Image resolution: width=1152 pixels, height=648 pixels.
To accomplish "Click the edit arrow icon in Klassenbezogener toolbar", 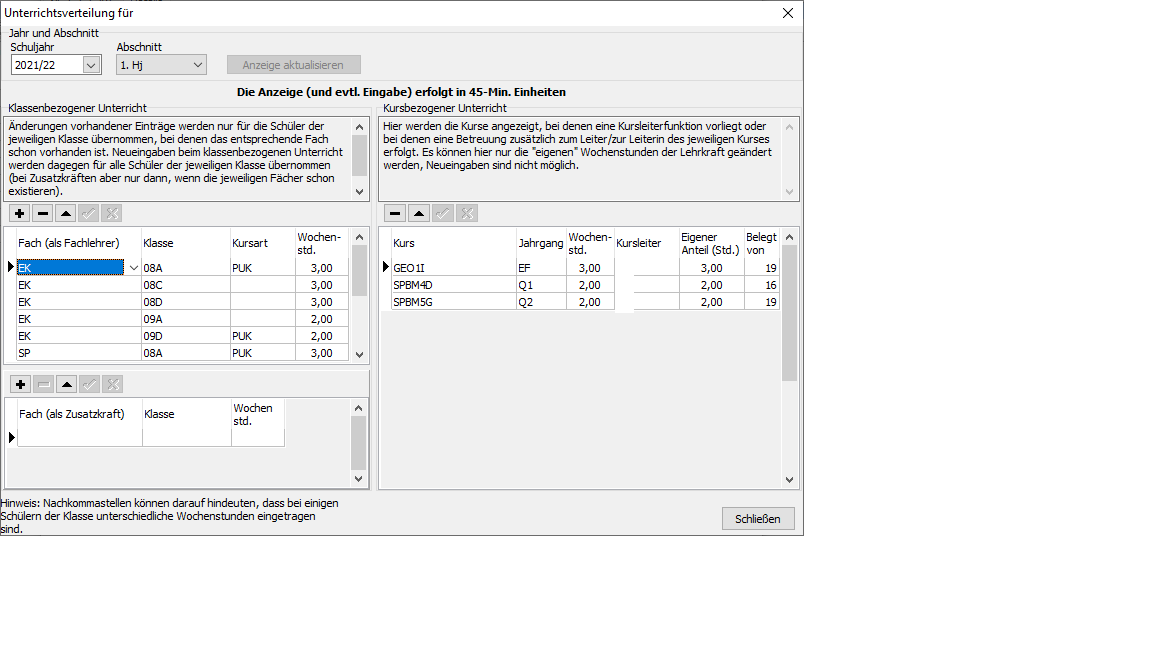I will [65, 213].
